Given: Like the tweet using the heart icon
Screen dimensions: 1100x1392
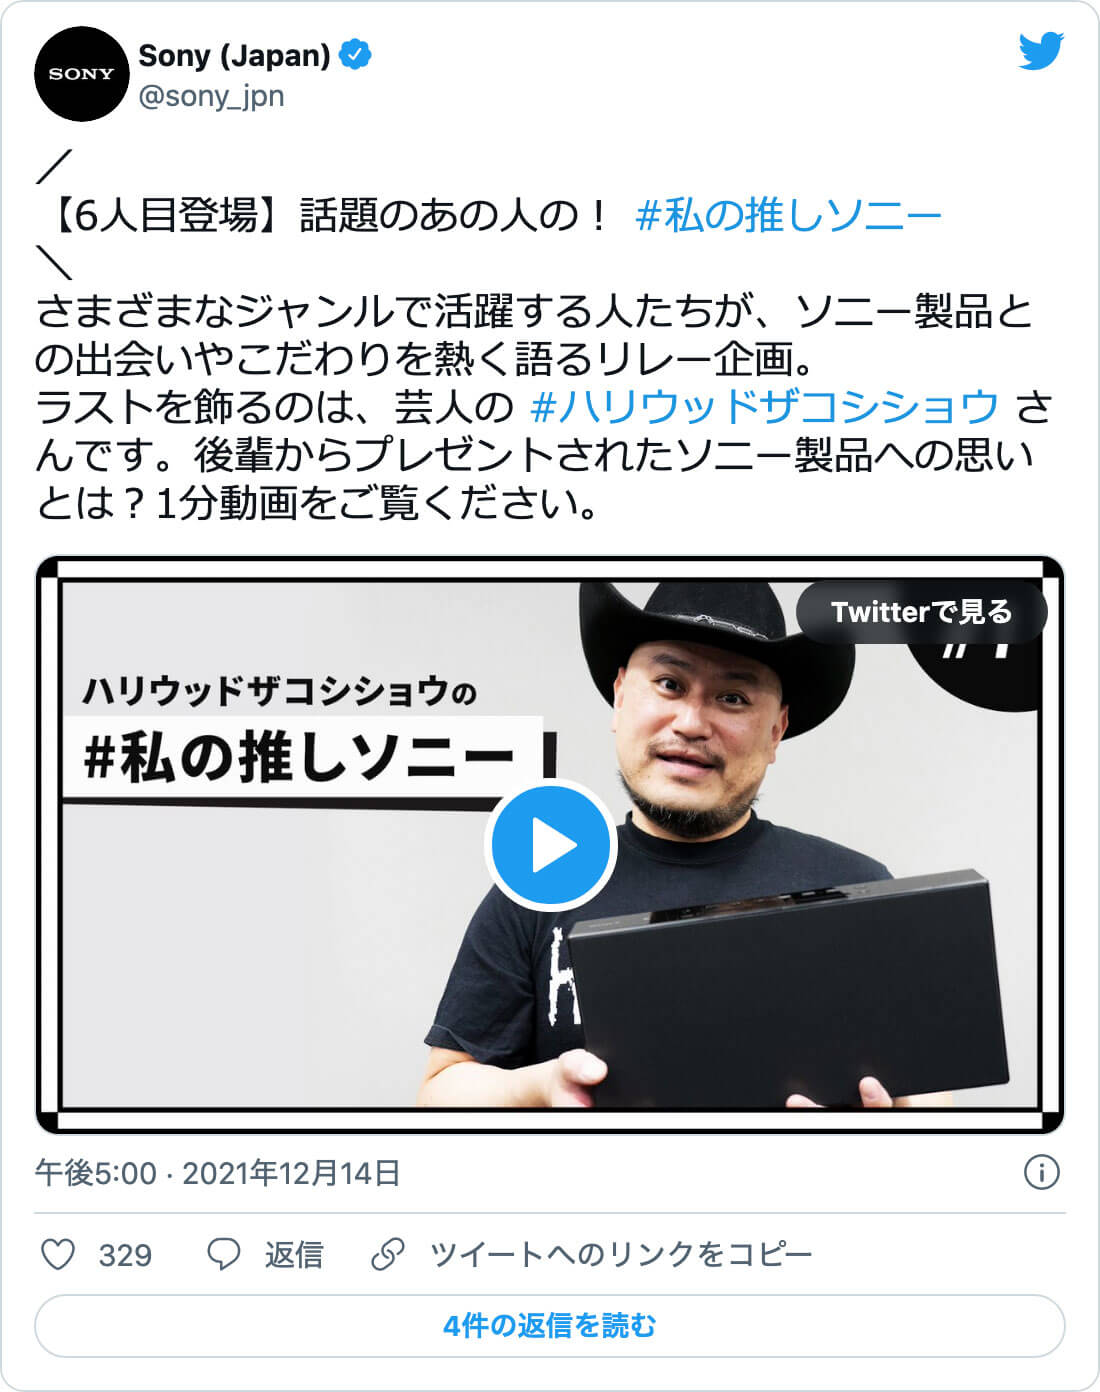Looking at the screenshot, I should click(58, 1254).
